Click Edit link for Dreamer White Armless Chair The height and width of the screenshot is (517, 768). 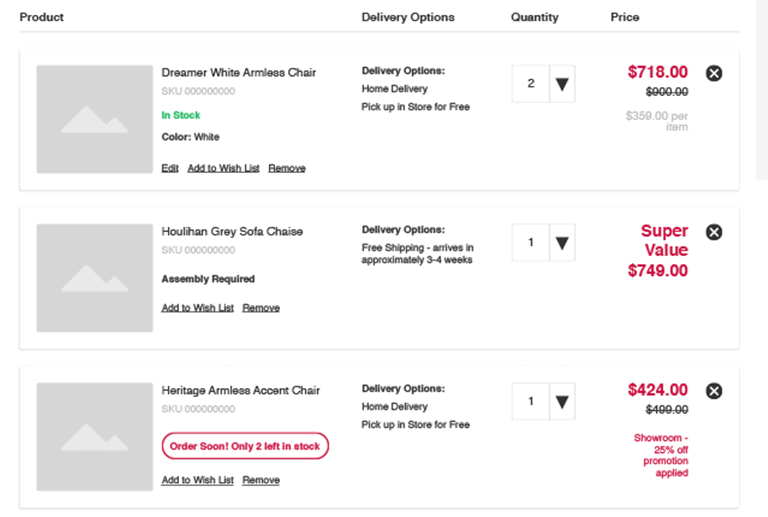coord(170,168)
